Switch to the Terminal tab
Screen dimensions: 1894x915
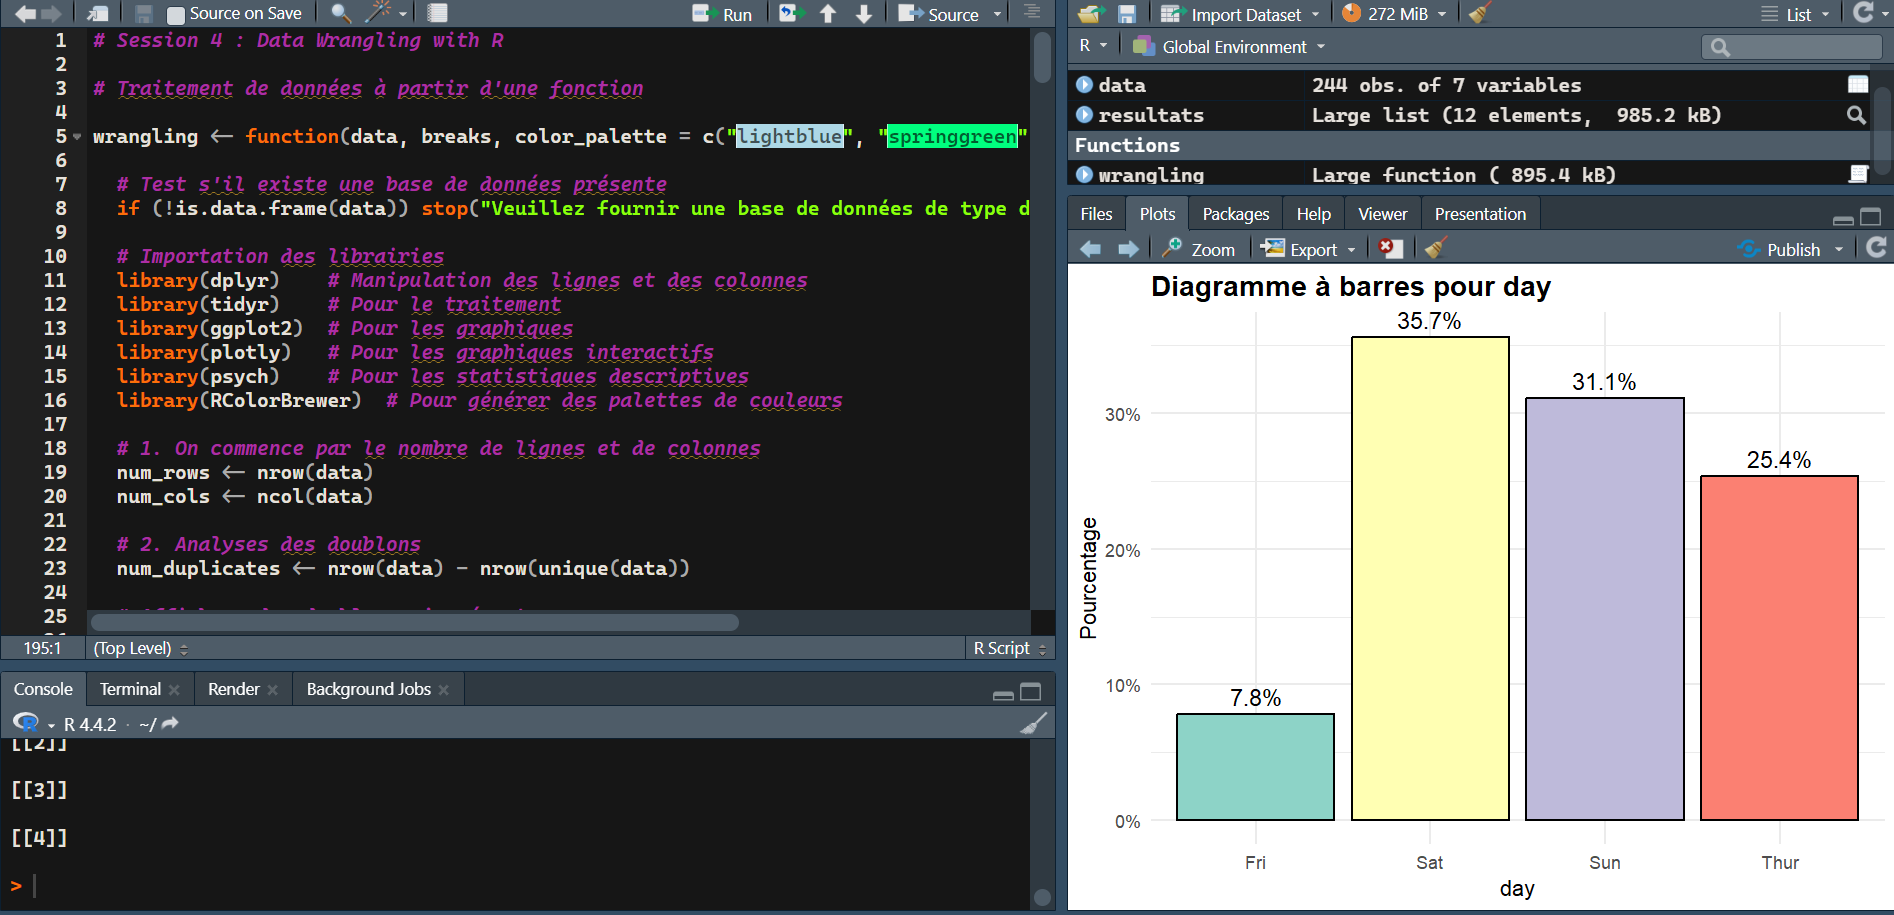click(x=130, y=689)
